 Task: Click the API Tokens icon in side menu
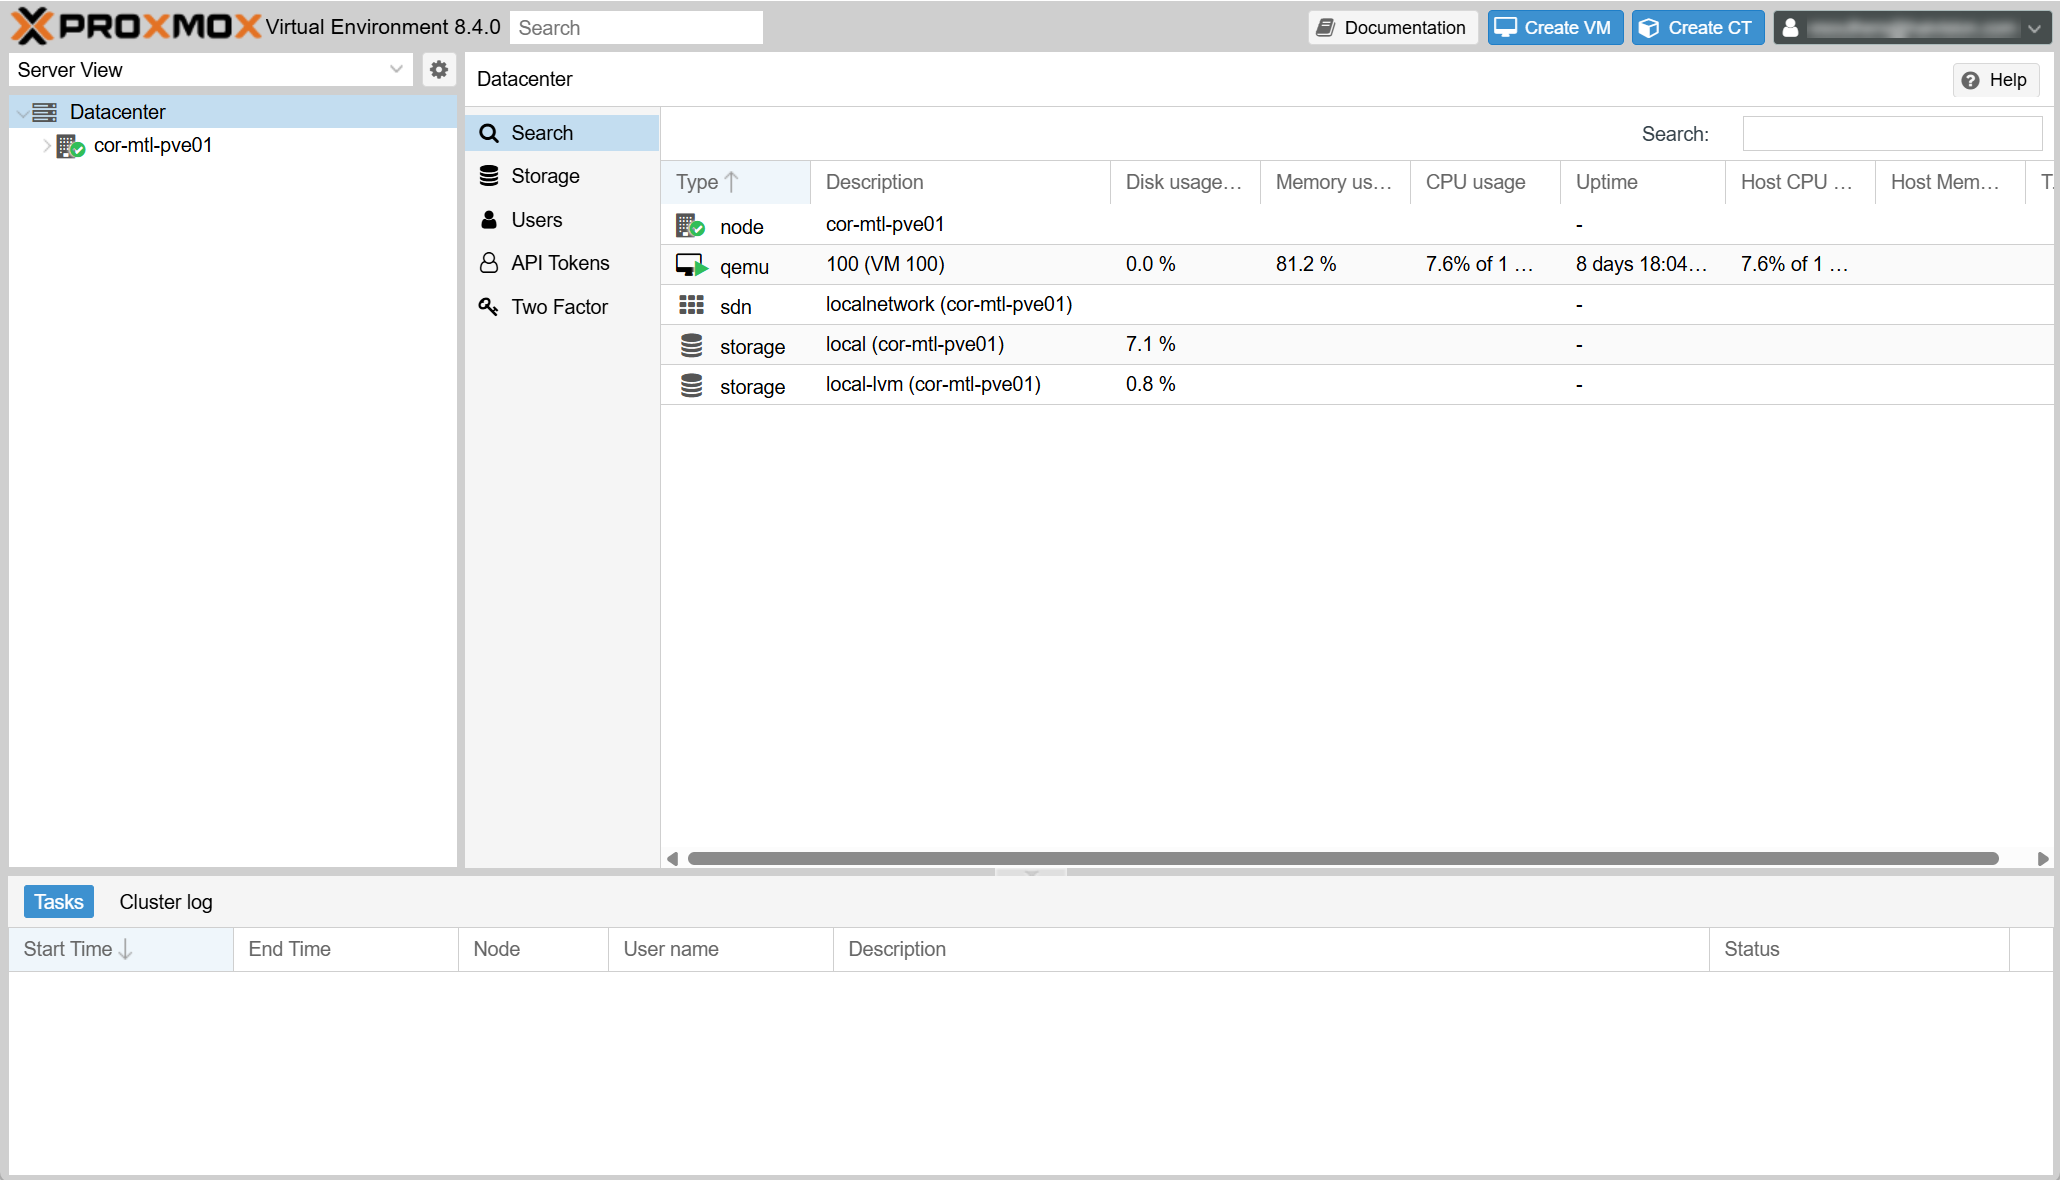coord(489,263)
